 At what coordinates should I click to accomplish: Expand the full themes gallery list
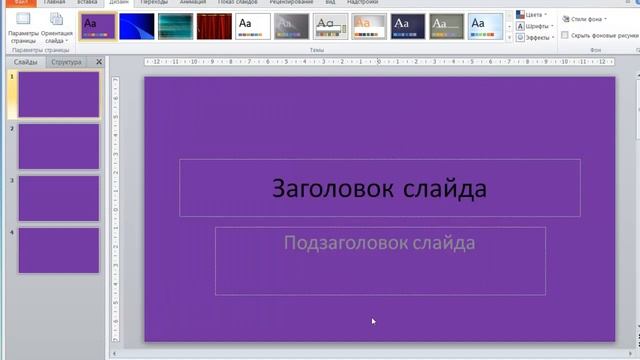pyautogui.click(x=509, y=37)
